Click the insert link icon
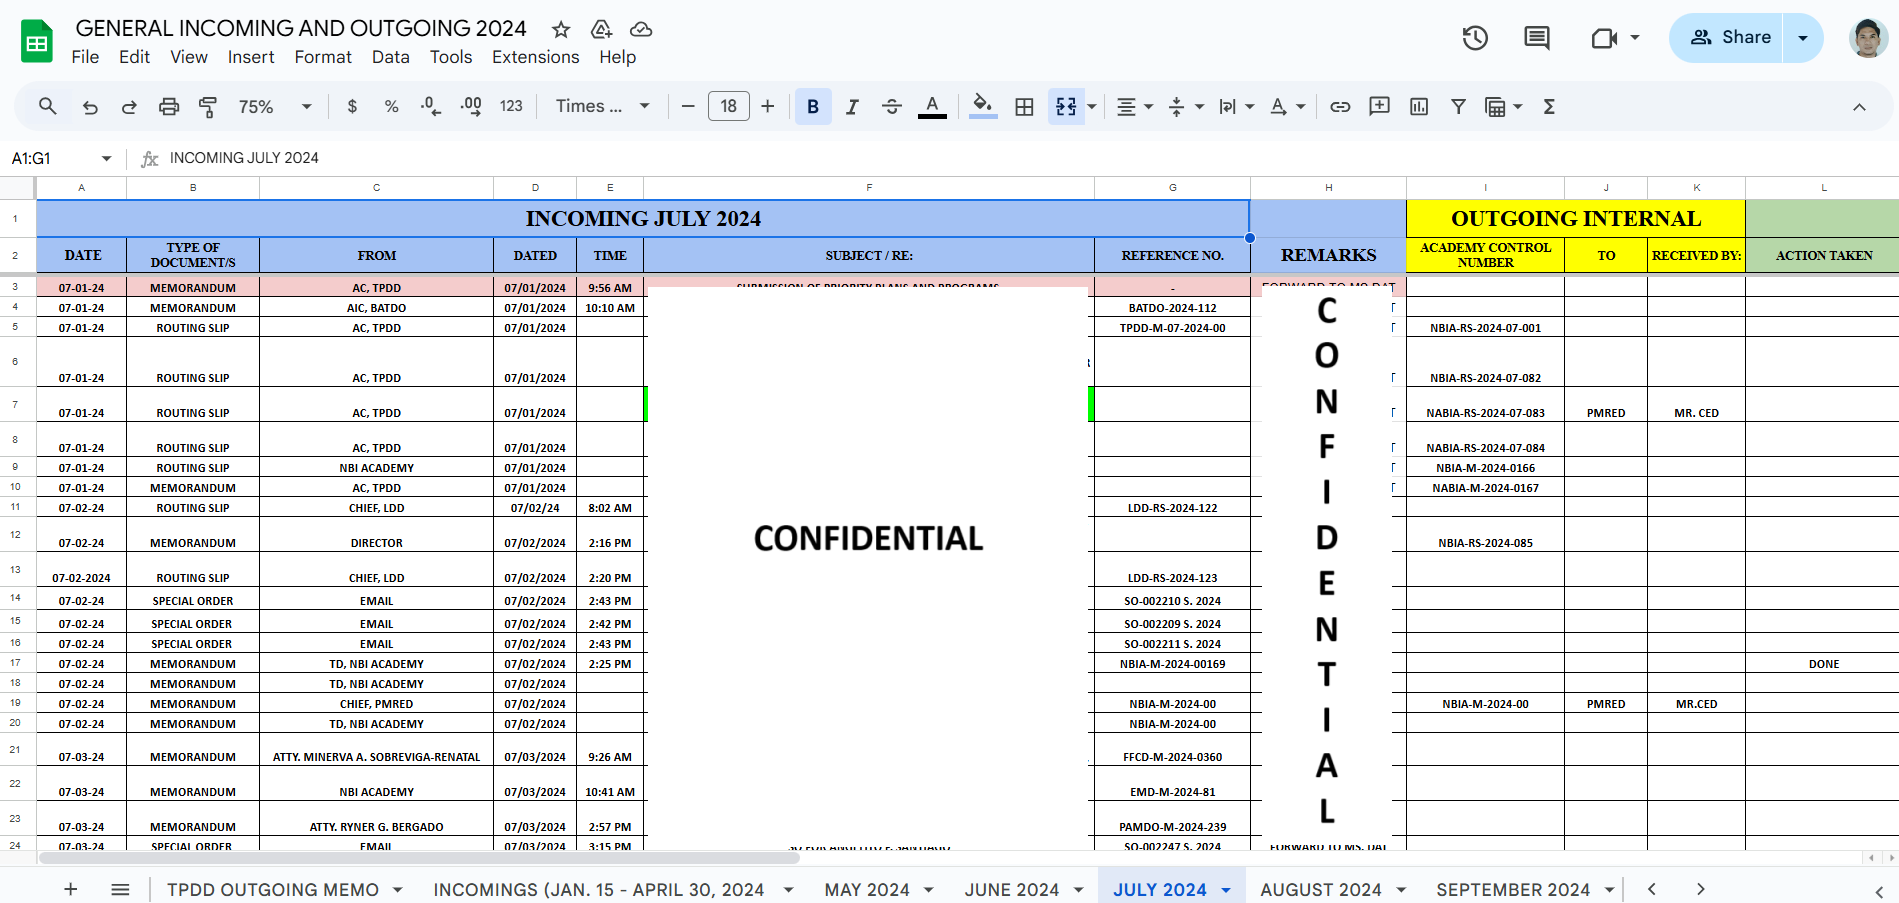 (1340, 107)
